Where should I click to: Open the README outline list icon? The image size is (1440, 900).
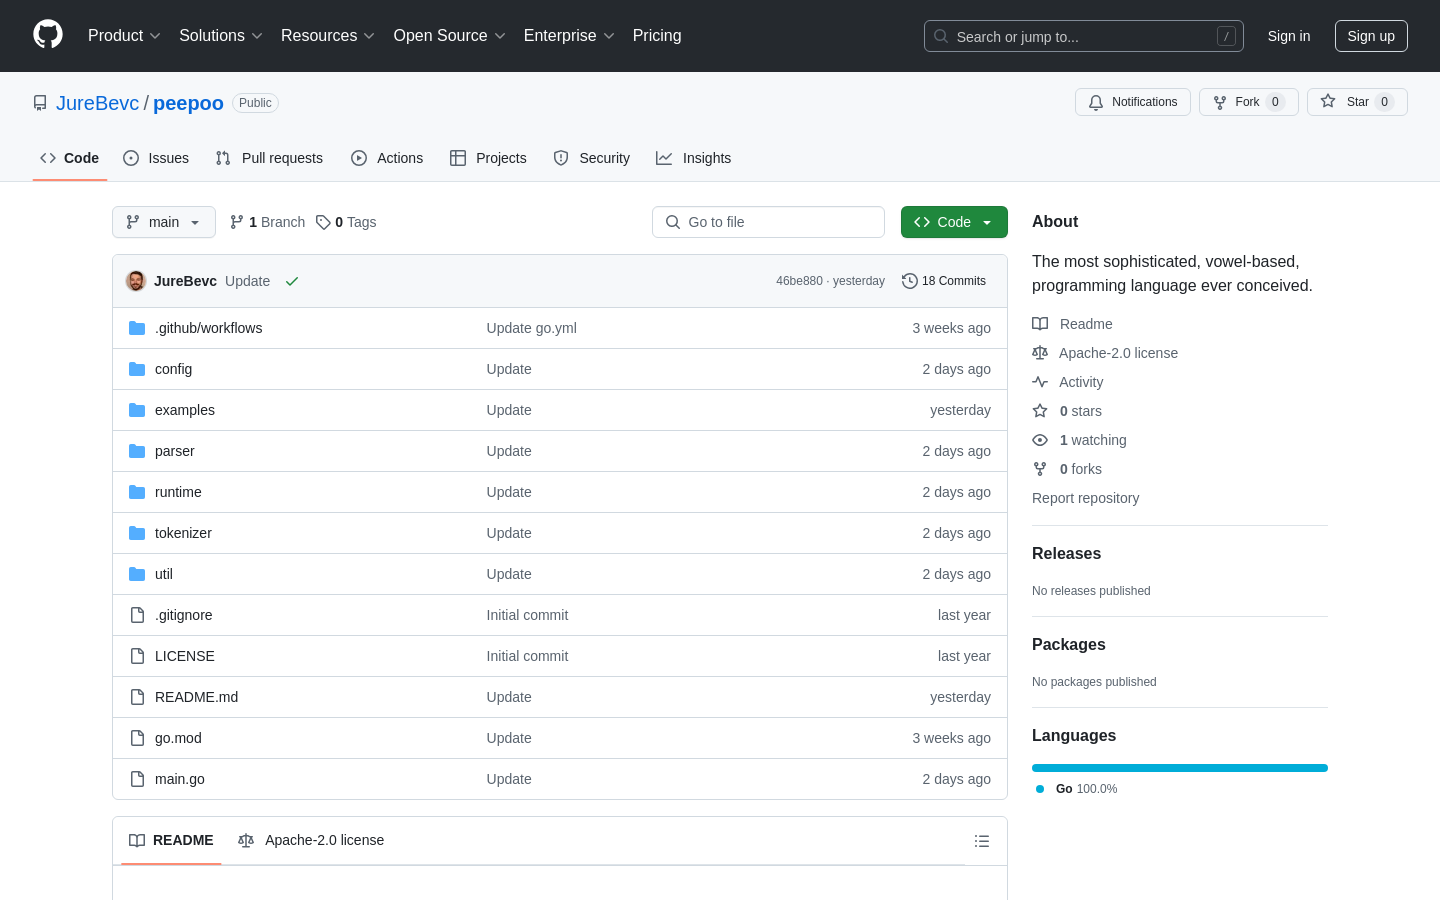click(x=982, y=841)
